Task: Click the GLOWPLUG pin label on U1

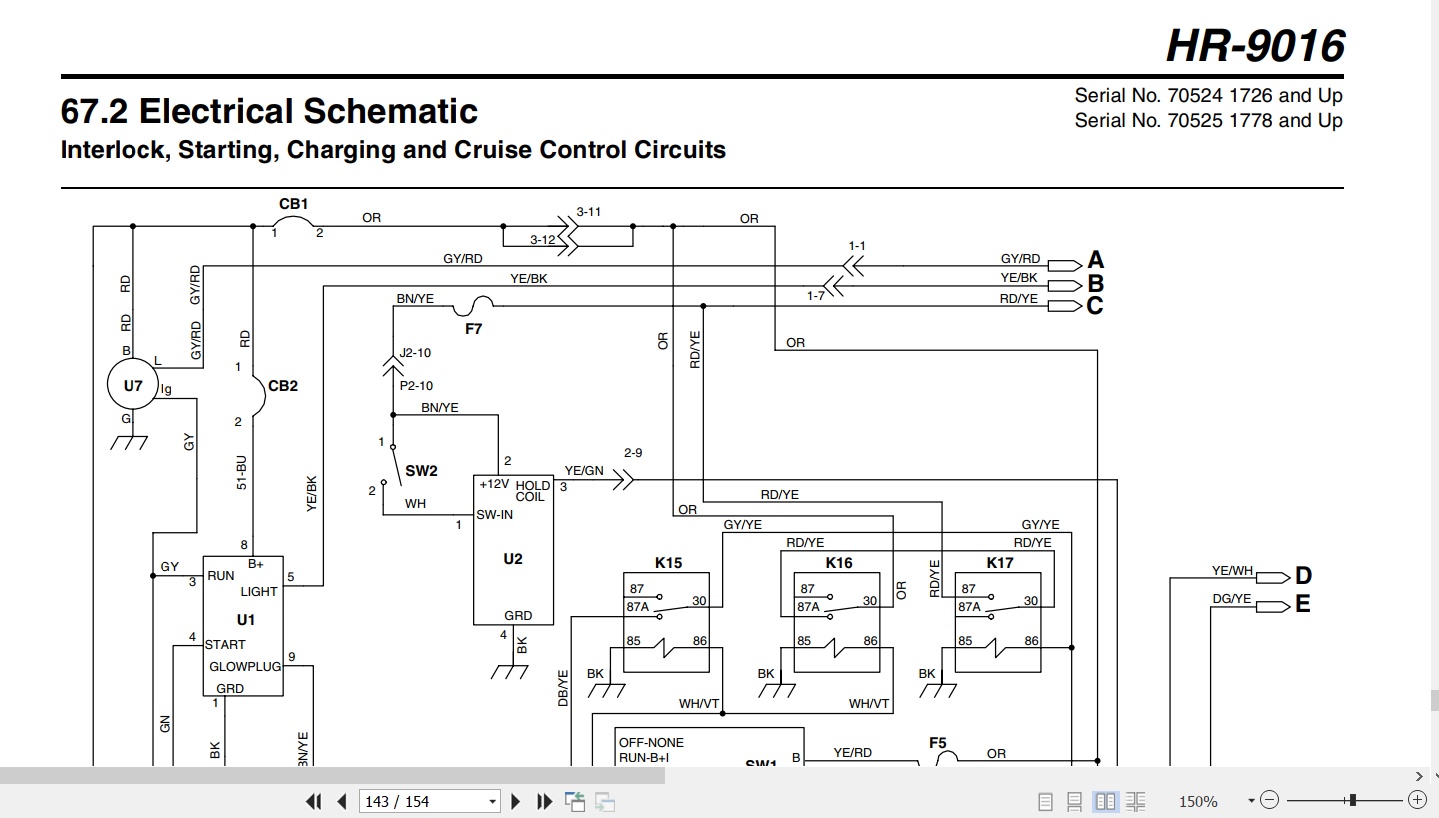Action: (x=245, y=667)
